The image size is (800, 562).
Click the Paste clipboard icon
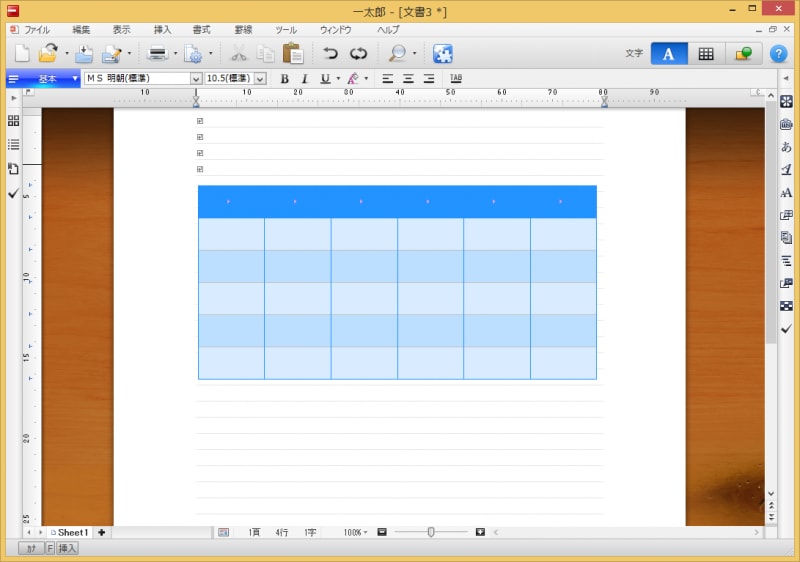coord(293,54)
